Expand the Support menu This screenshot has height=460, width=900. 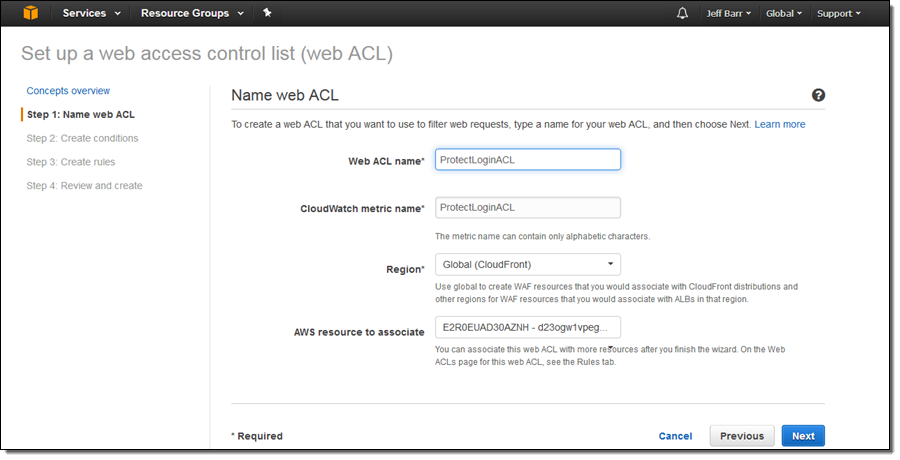pyautogui.click(x=838, y=13)
